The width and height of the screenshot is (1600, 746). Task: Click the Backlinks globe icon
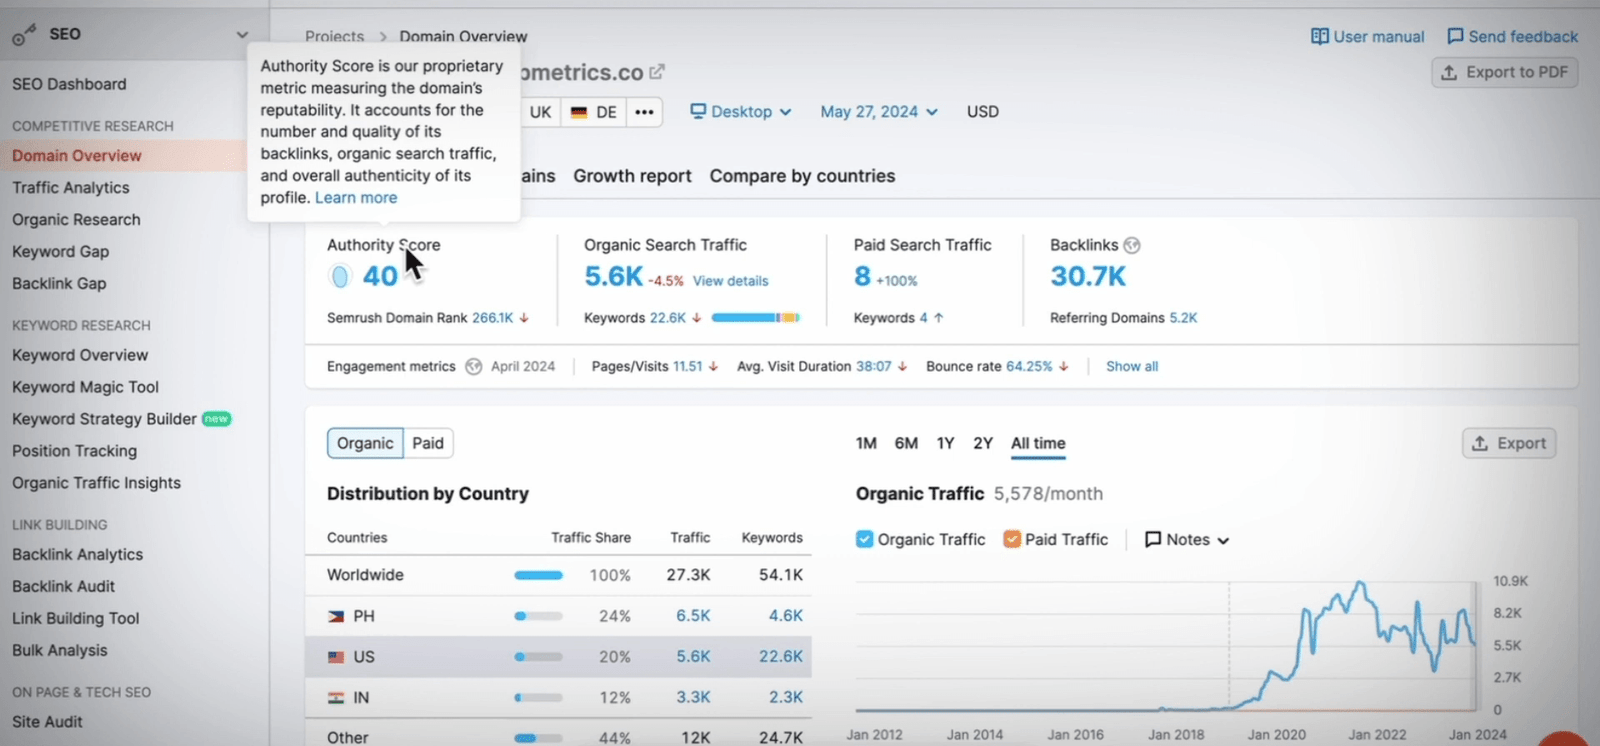[x=1132, y=245]
